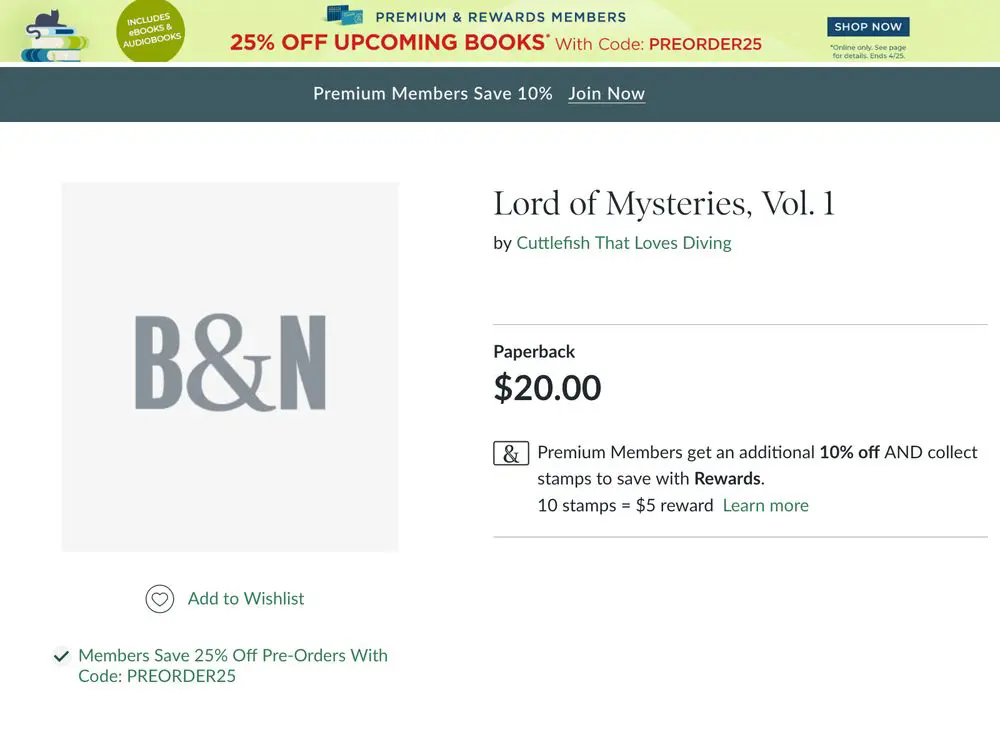Click the Premium Members Save 10% text
Image resolution: width=1000 pixels, height=729 pixels.
432,93
